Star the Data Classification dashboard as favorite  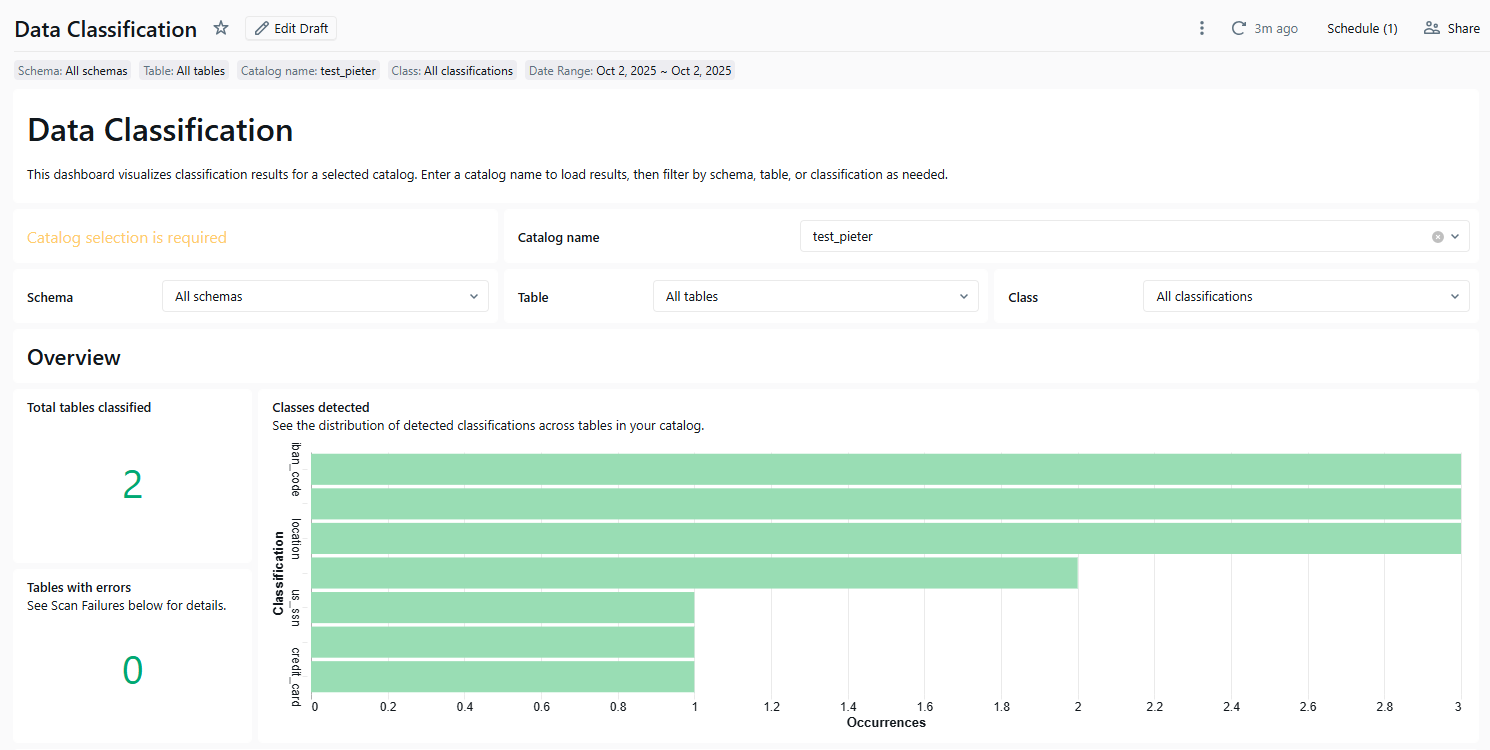pyautogui.click(x=221, y=28)
